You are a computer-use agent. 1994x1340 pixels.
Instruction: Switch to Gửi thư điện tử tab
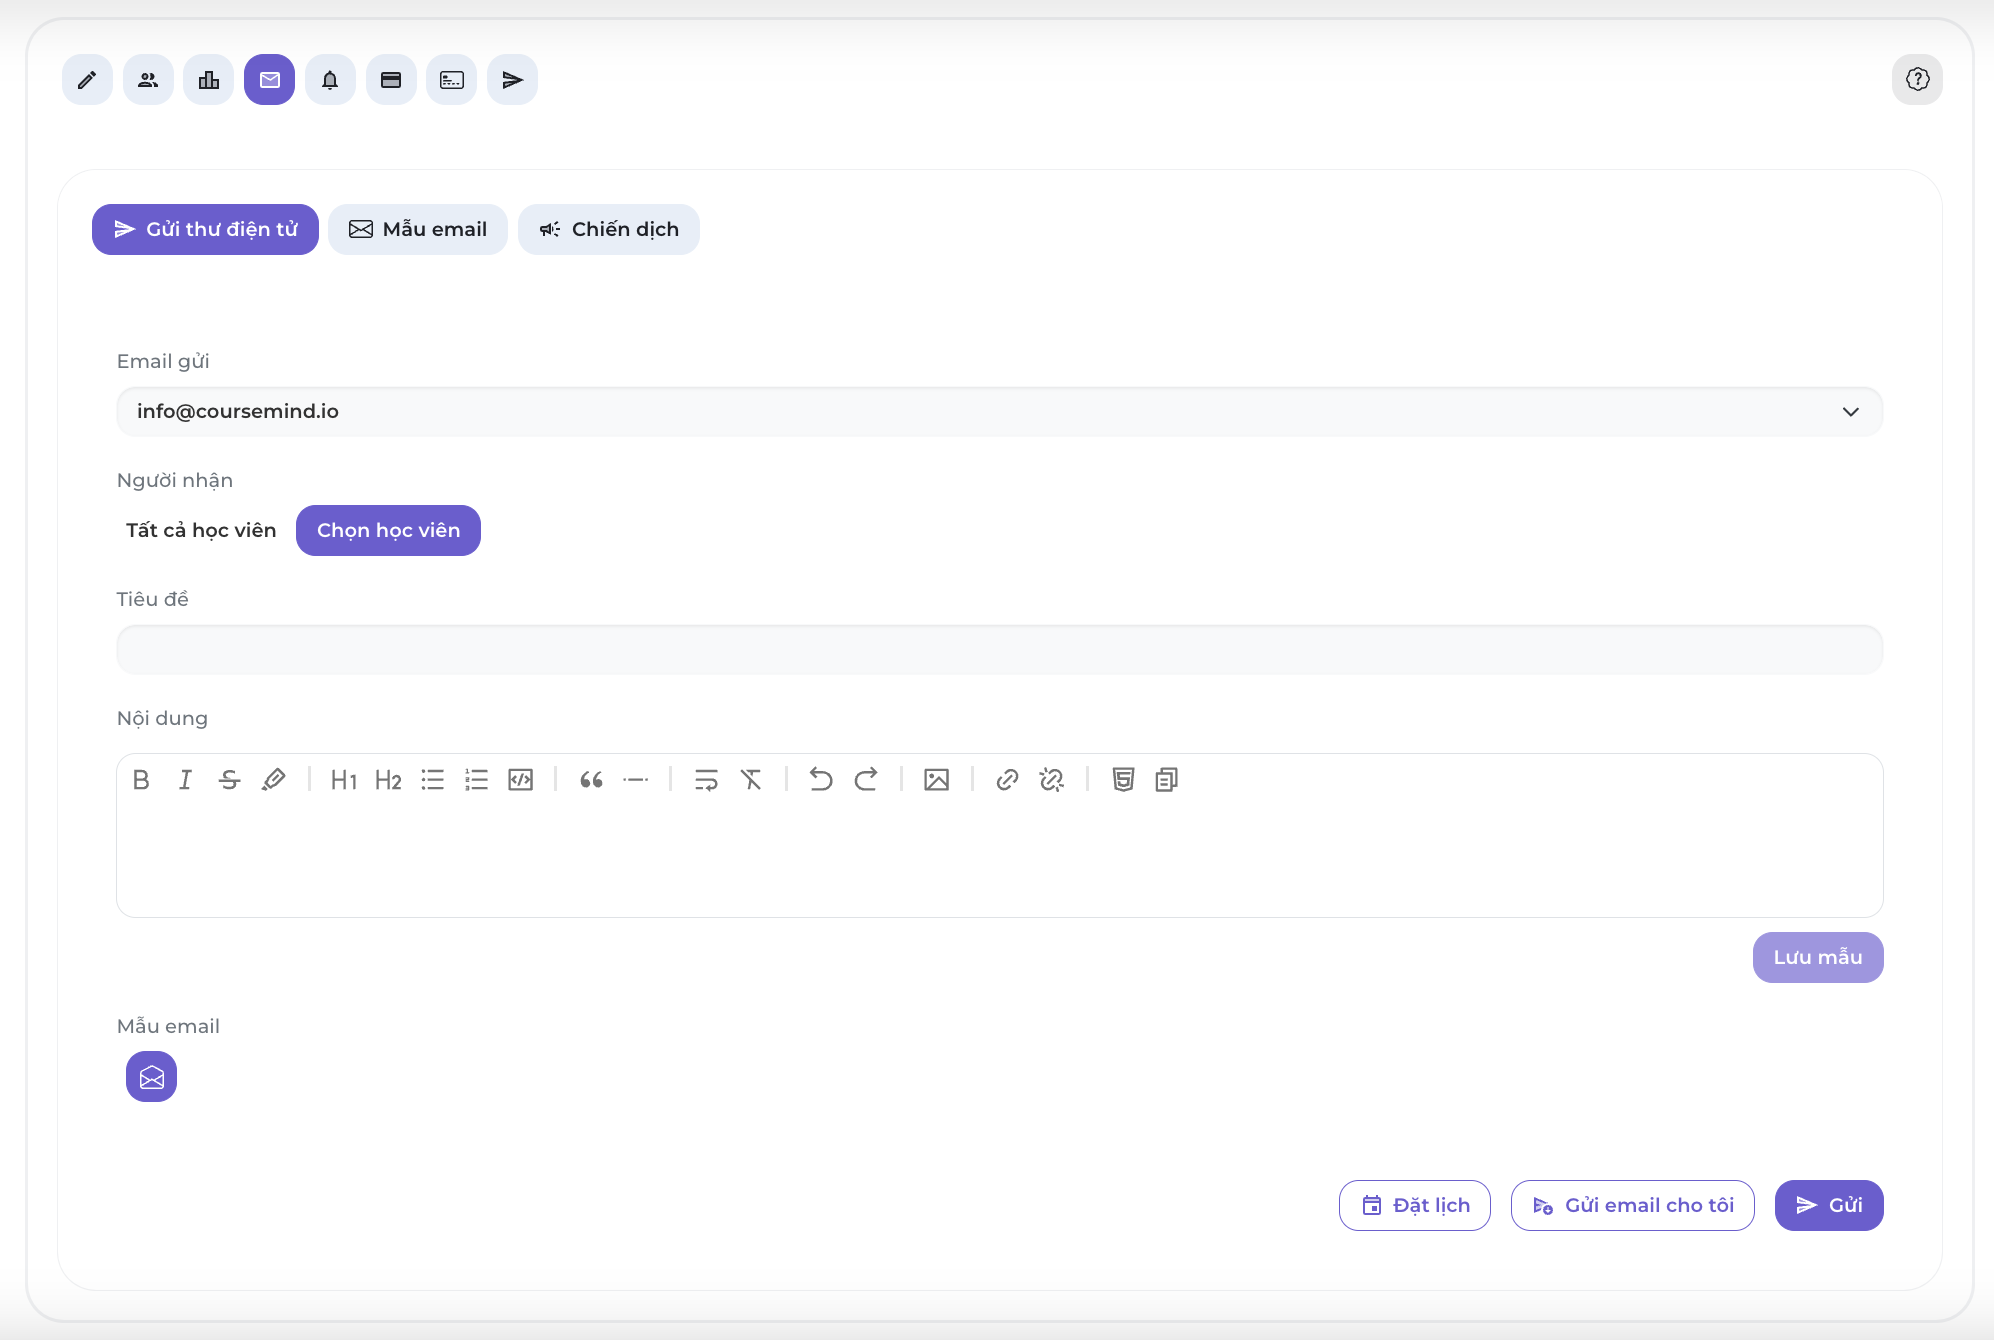pos(205,230)
